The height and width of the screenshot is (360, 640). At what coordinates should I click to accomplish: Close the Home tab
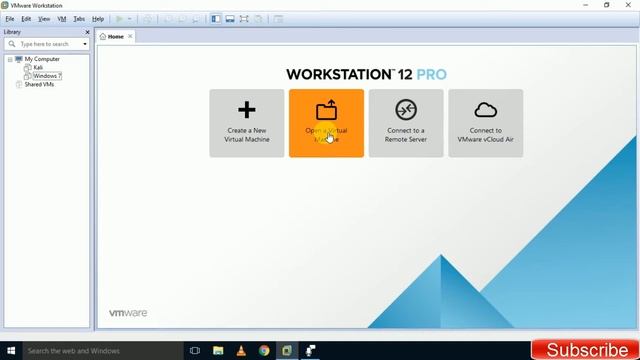tap(130, 36)
